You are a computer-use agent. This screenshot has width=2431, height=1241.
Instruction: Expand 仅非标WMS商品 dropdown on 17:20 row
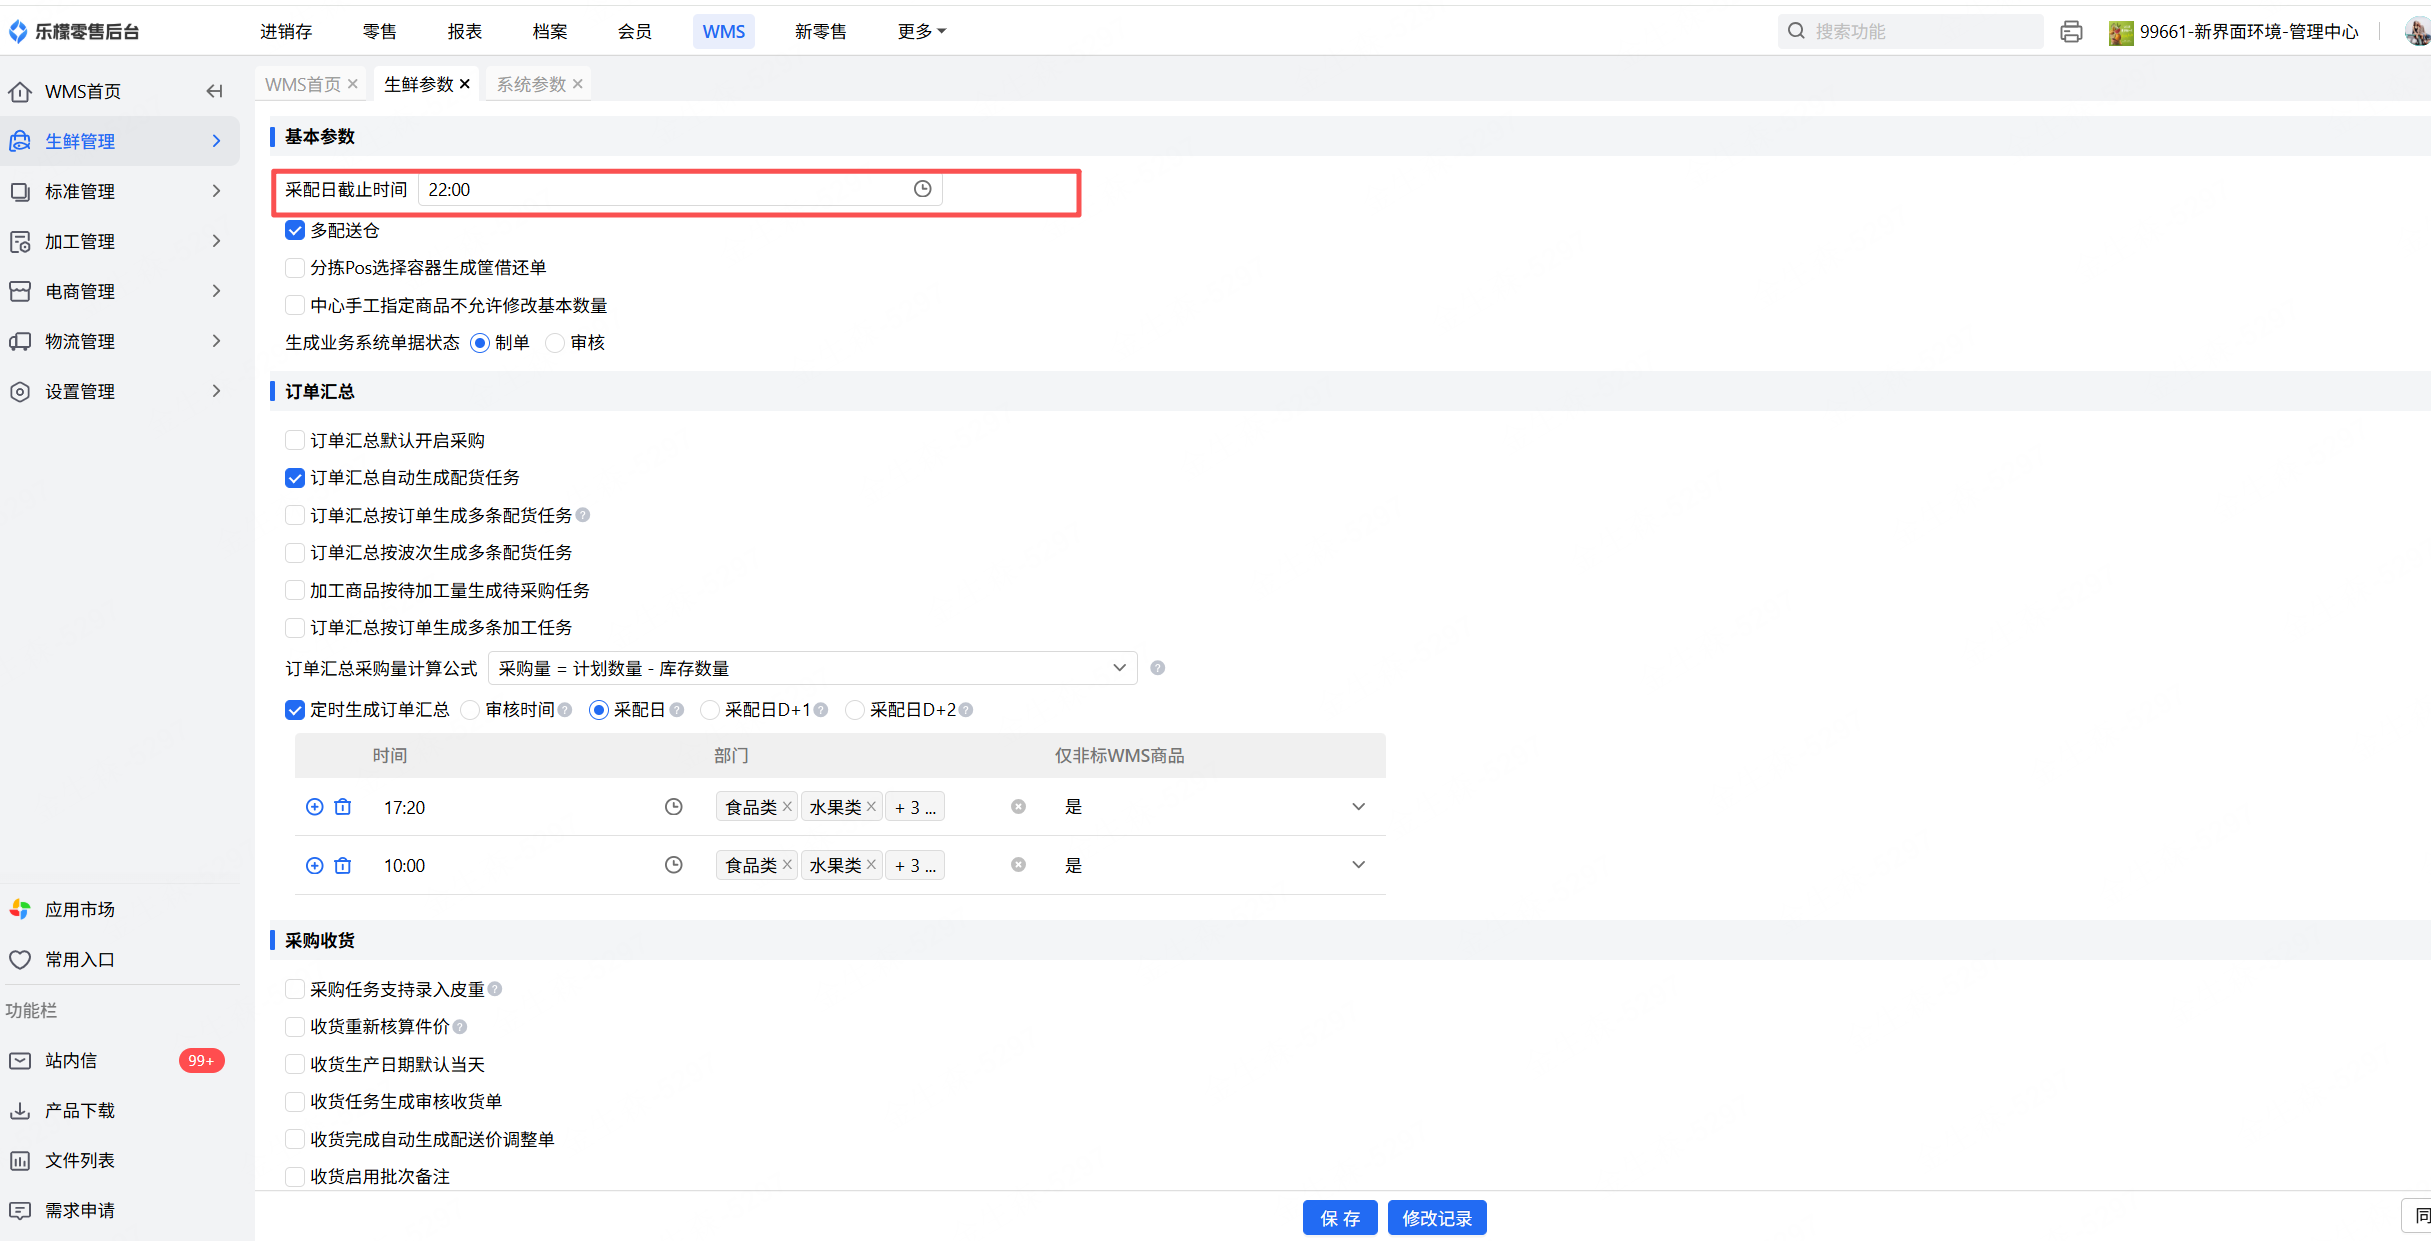coord(1357,807)
